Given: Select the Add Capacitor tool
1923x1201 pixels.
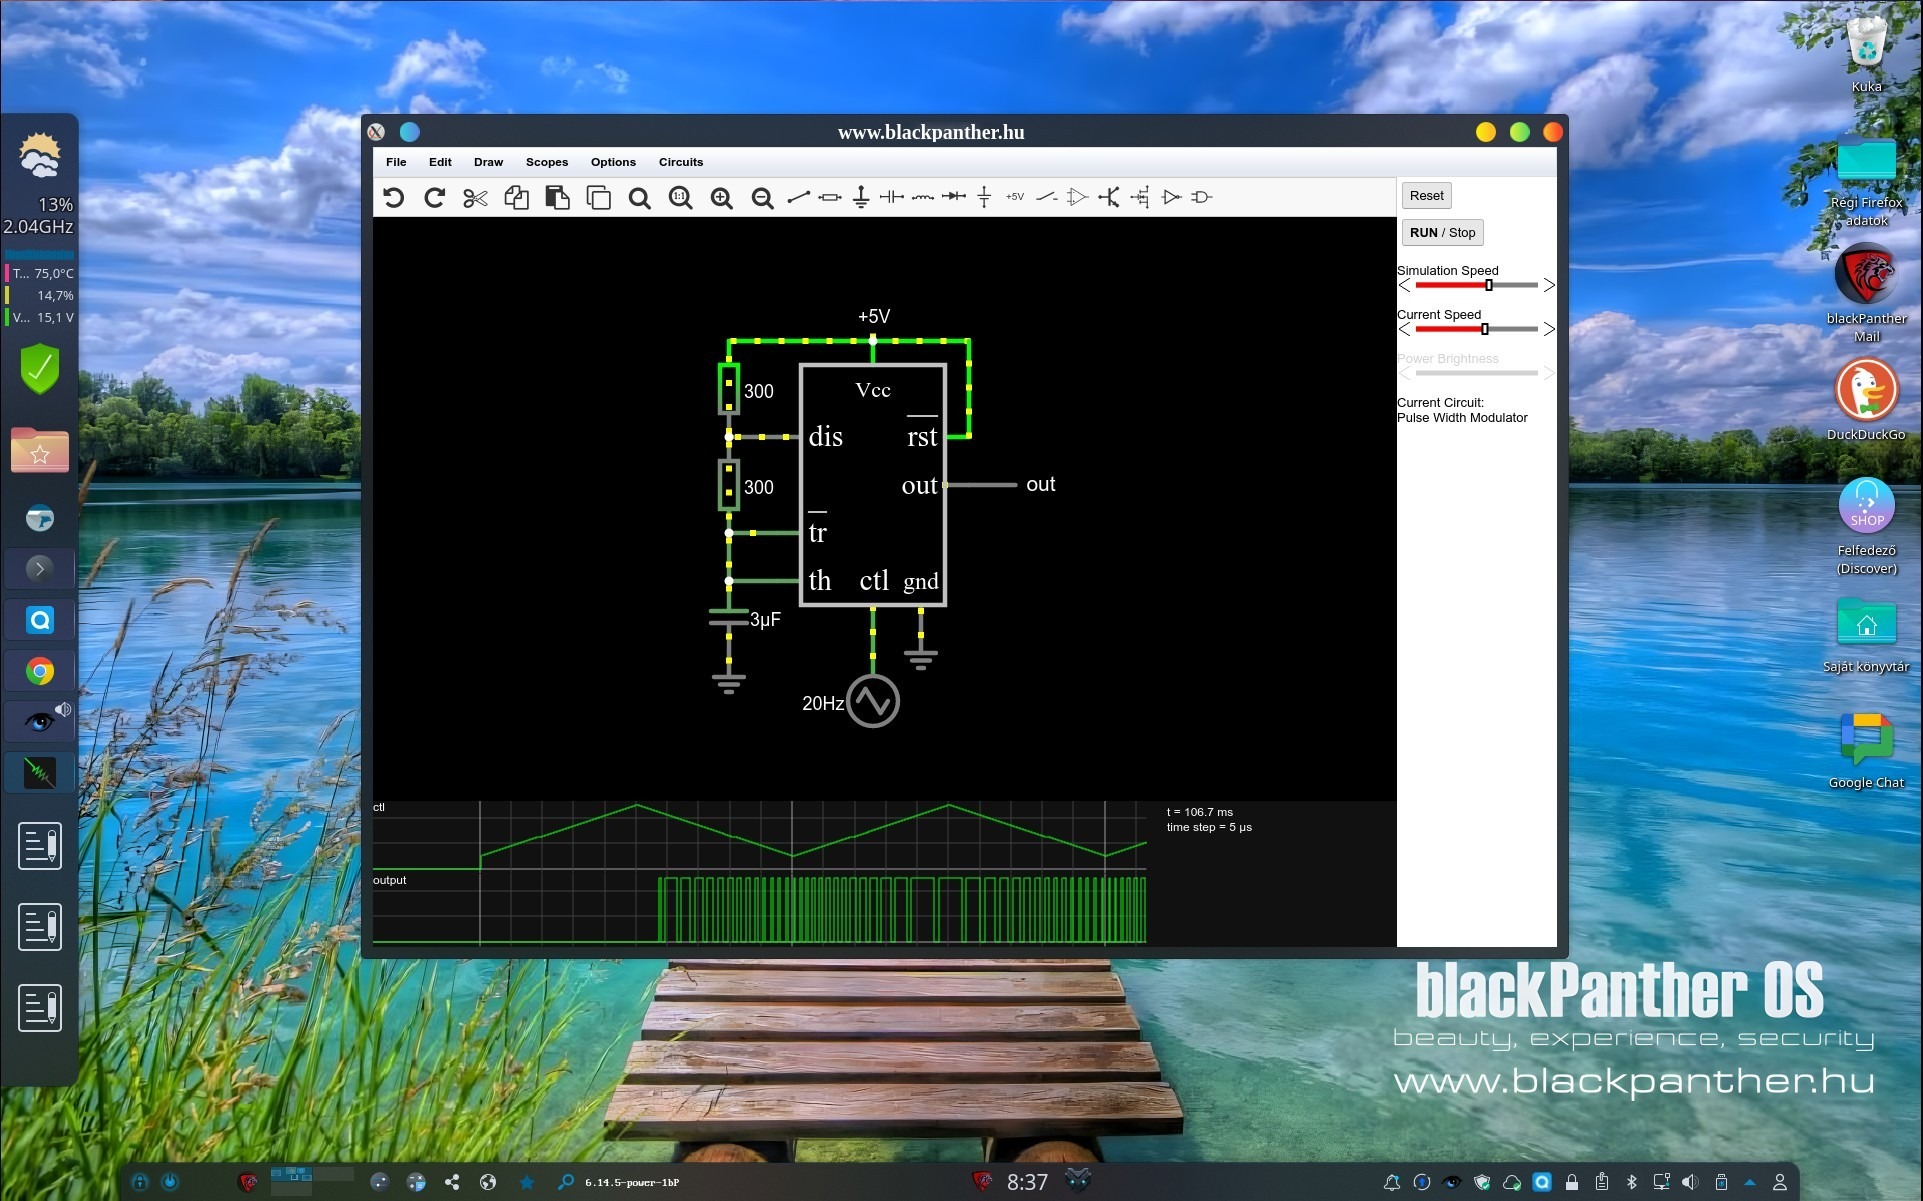Looking at the screenshot, I should 891,198.
